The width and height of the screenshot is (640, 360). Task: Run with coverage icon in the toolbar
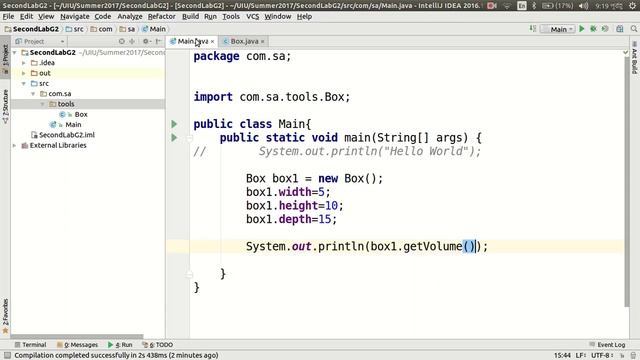point(605,29)
